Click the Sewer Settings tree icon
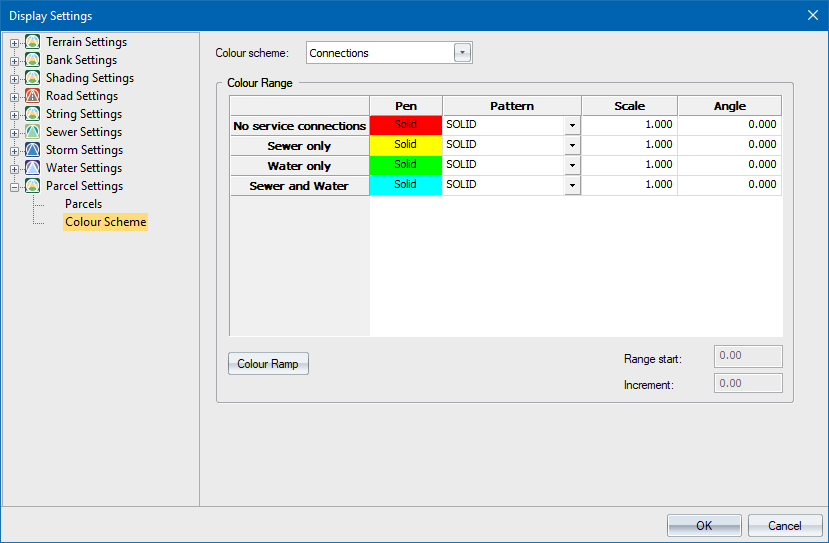Viewport: 829px width, 543px height. (33, 132)
